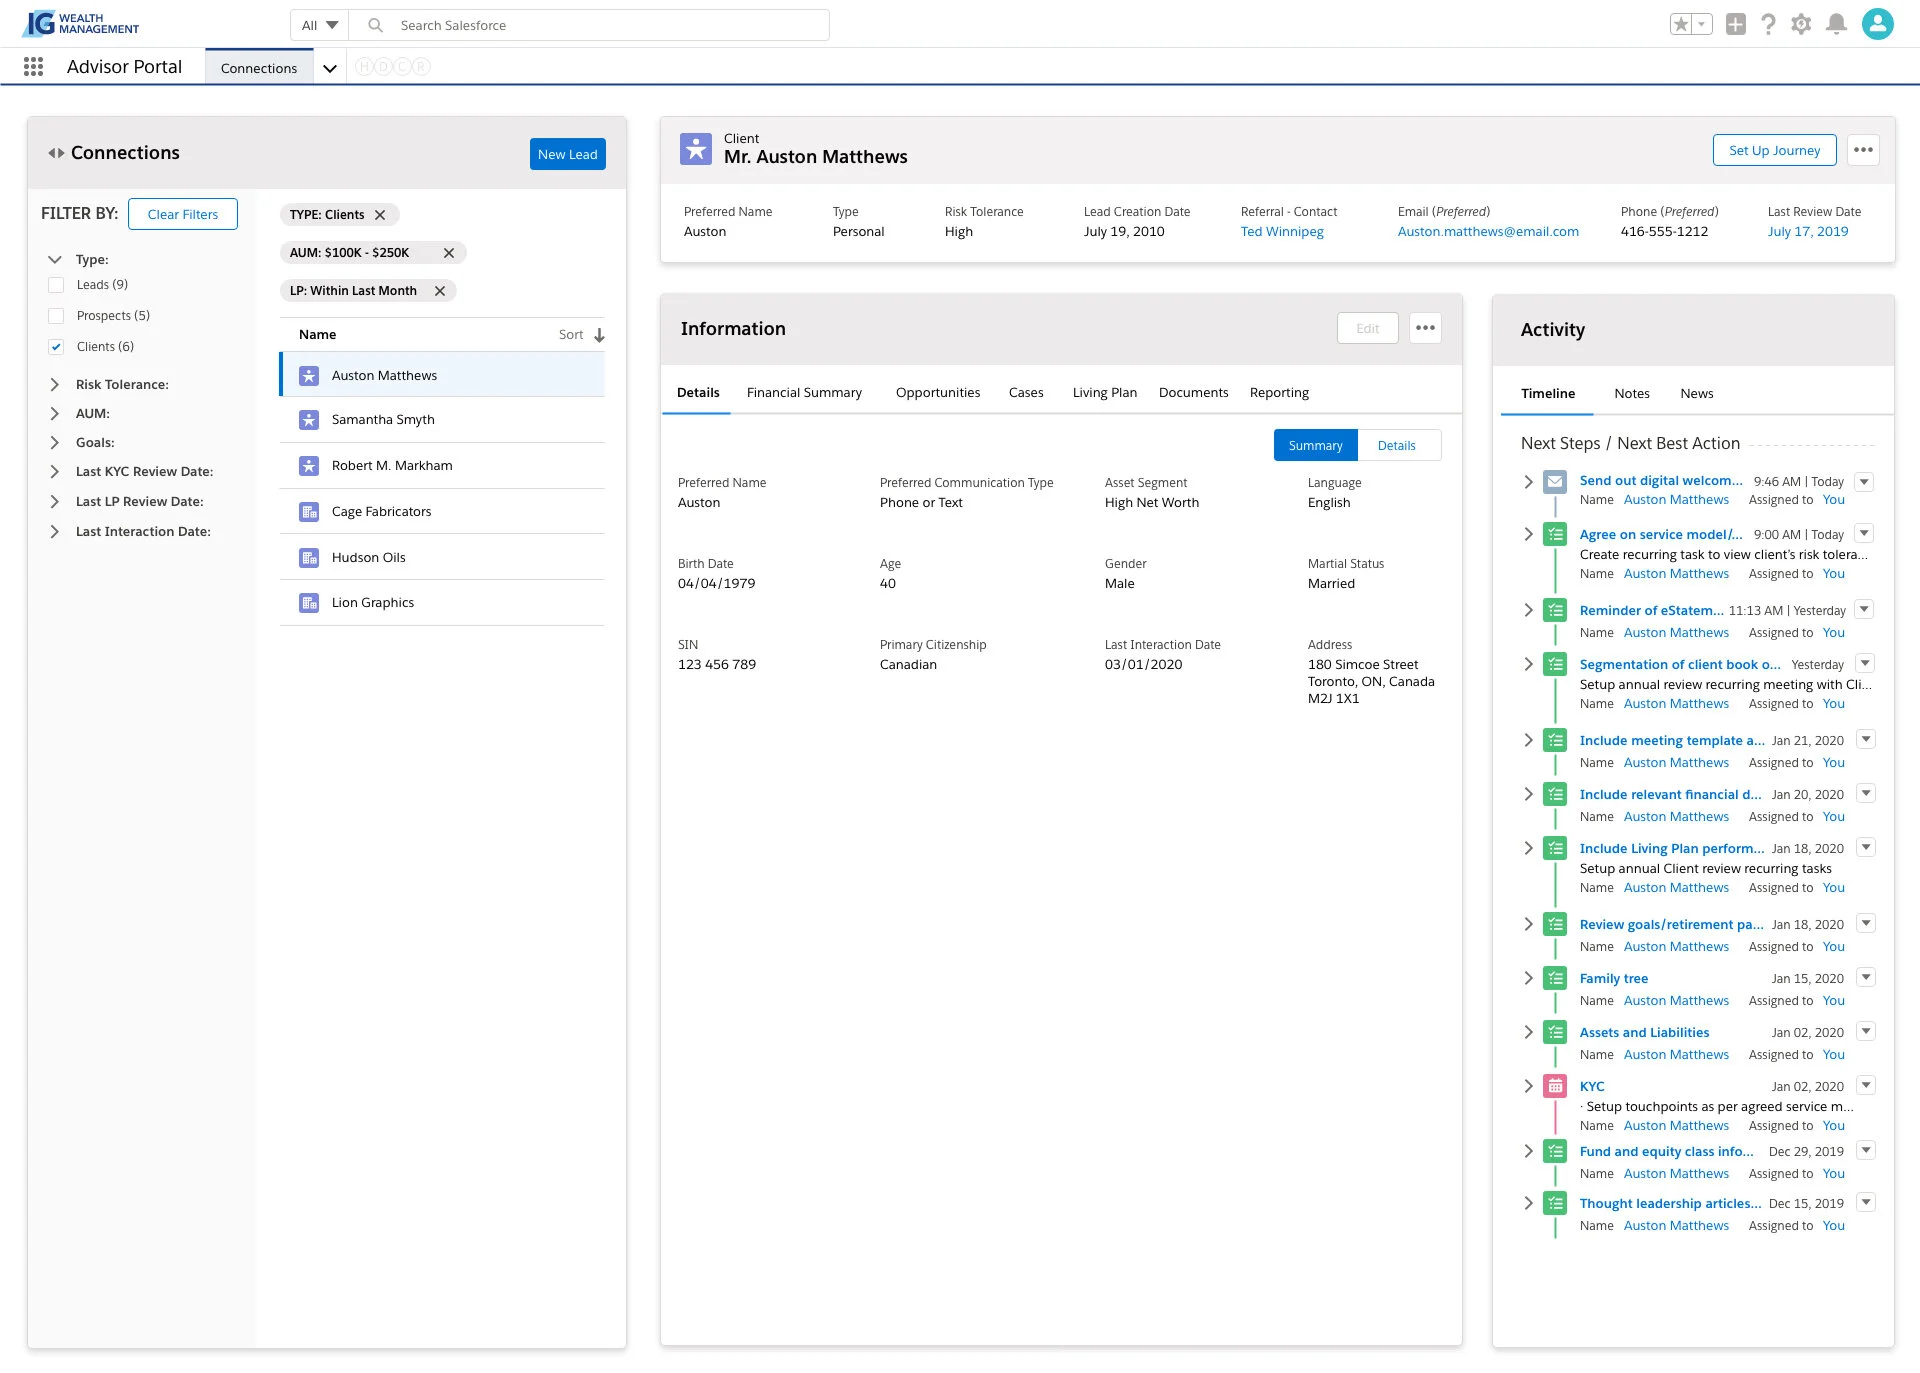The image size is (1920, 1373).
Task: Click the global actions plus icon
Action: click(x=1735, y=24)
